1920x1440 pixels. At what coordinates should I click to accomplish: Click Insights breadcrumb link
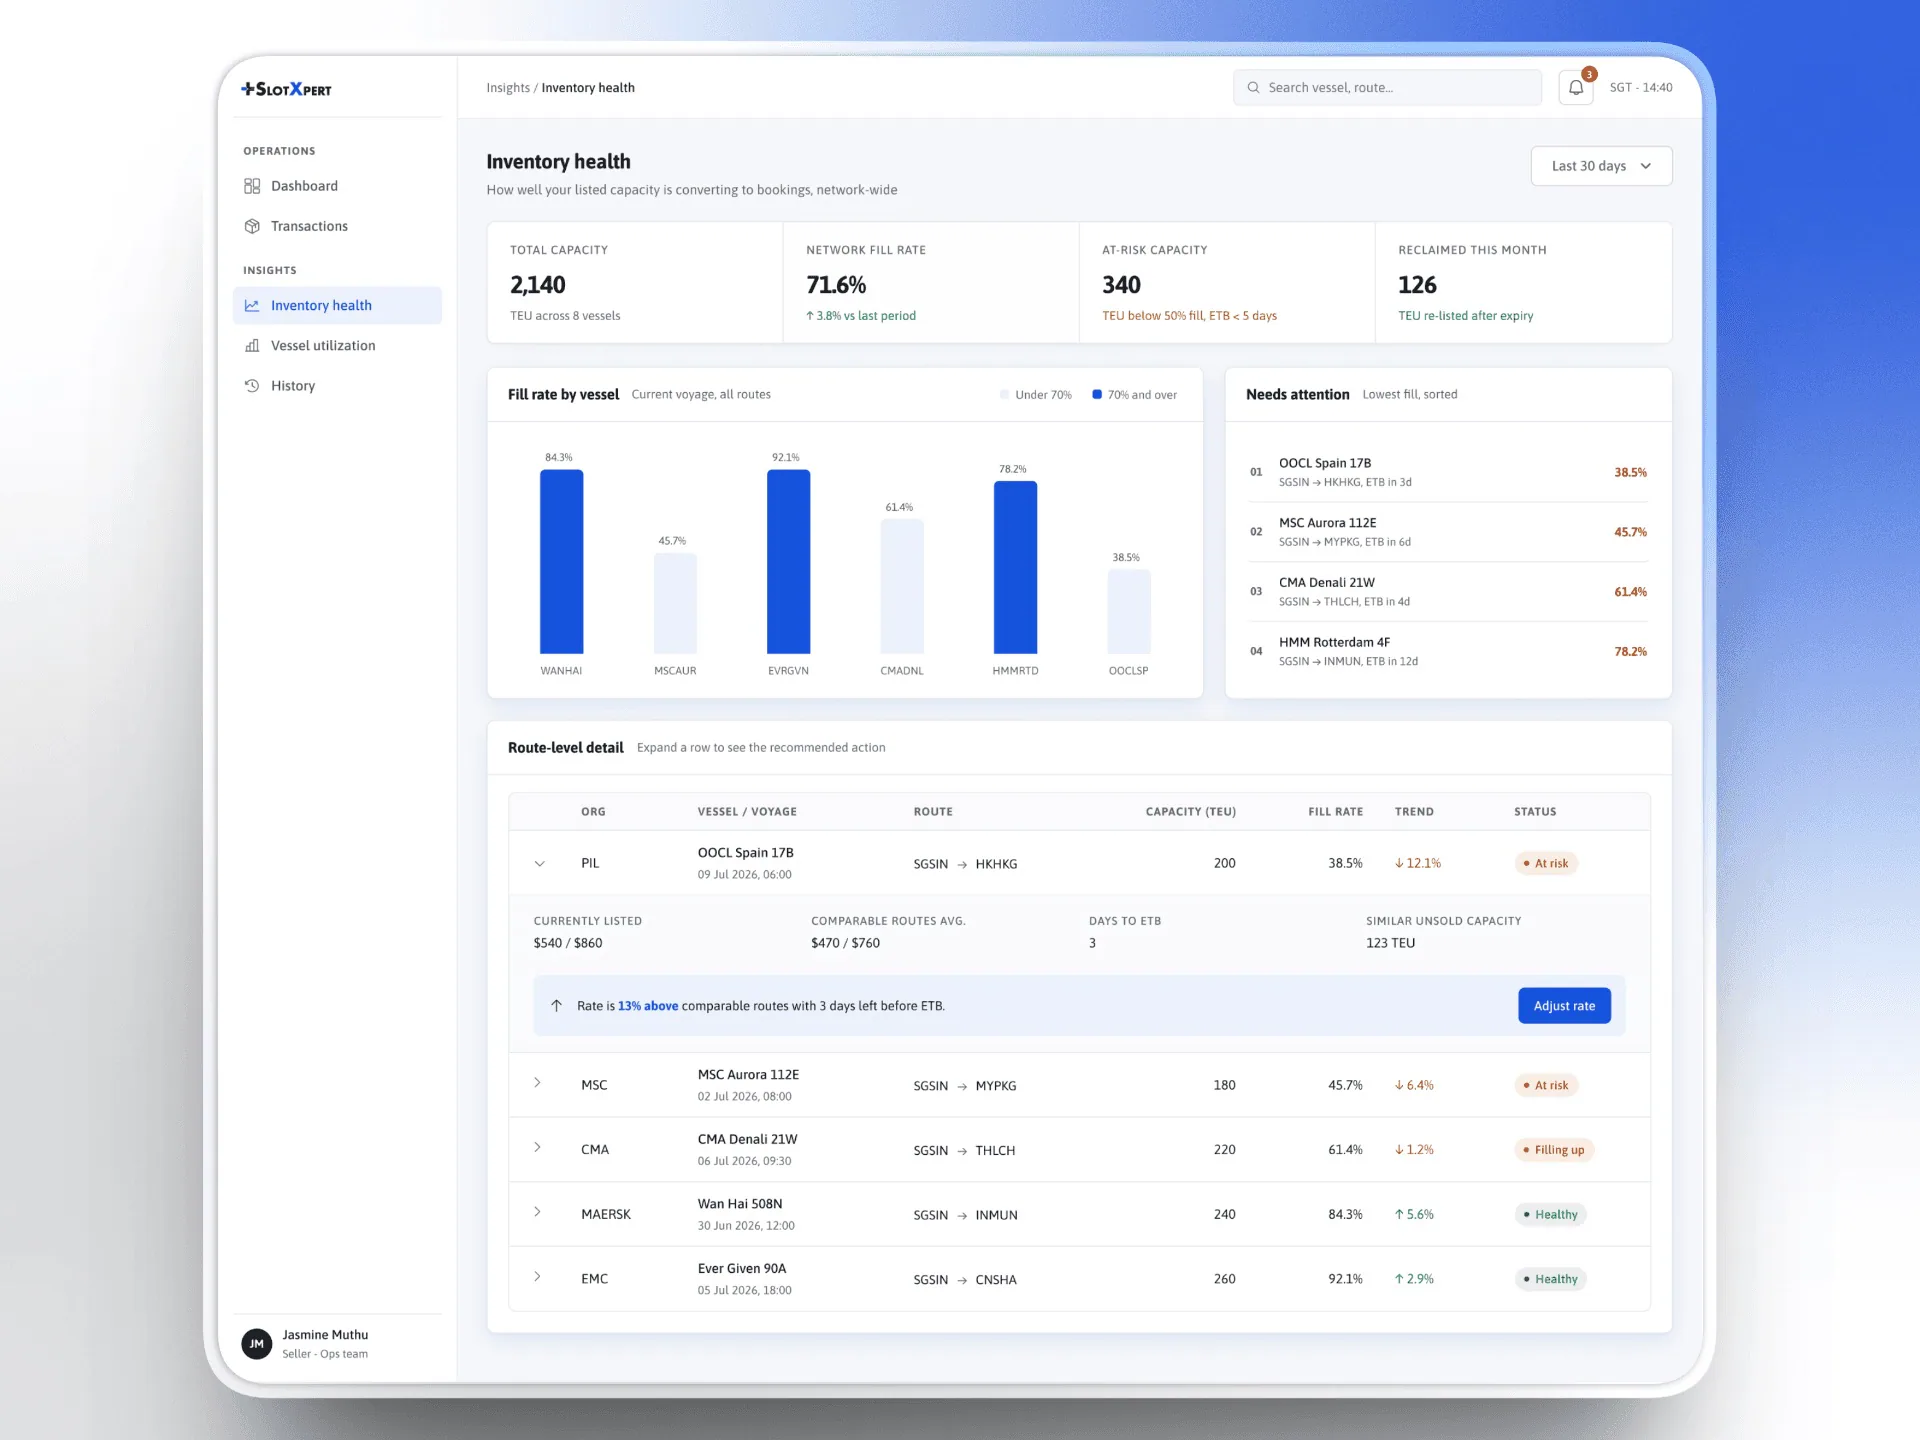pos(508,88)
